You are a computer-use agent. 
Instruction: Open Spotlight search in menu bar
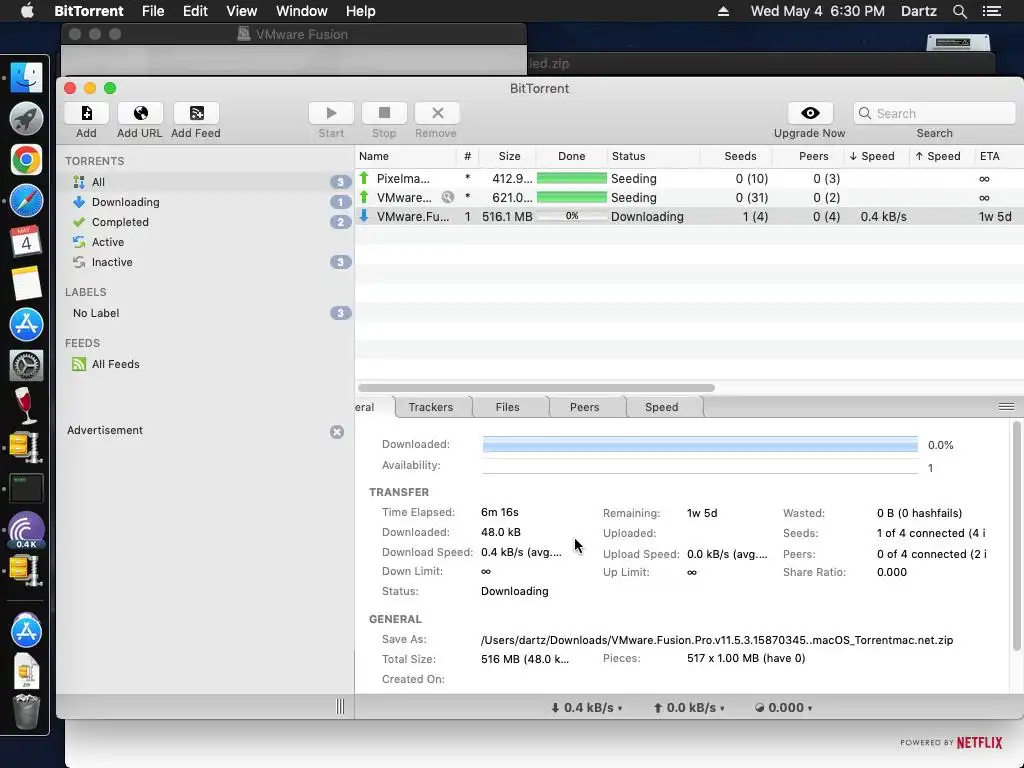pyautogui.click(x=959, y=11)
